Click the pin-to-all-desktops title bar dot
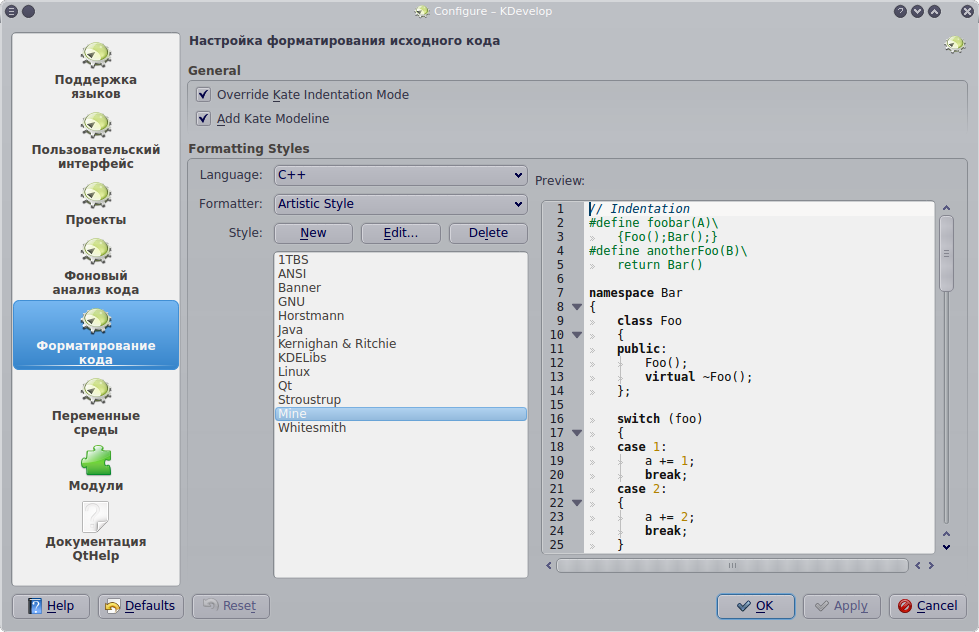The width and height of the screenshot is (979, 632). [x=29, y=11]
